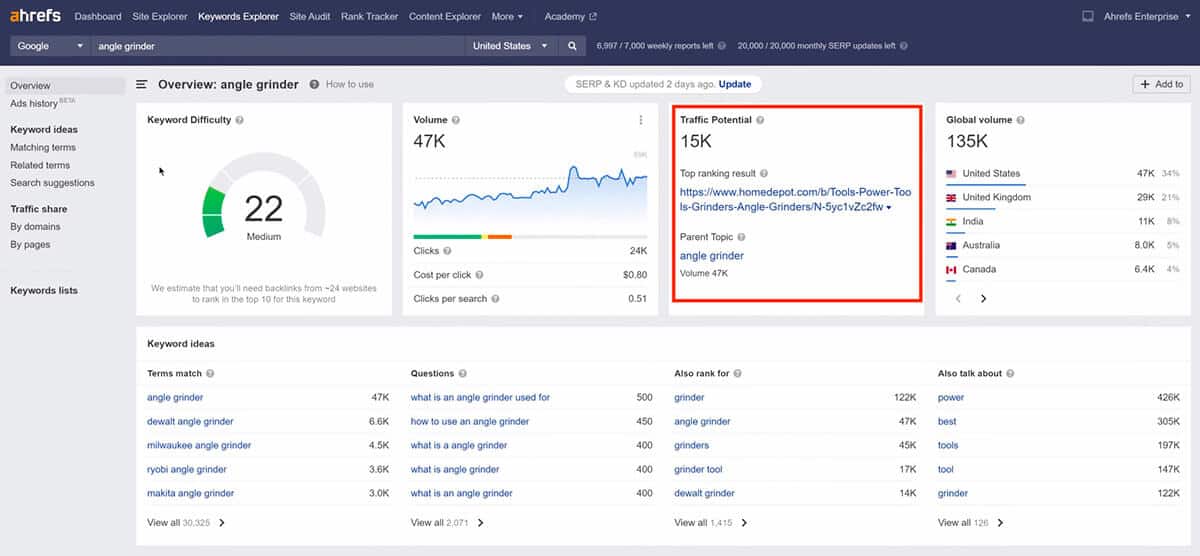Open the United States country dropdown

[511, 46]
